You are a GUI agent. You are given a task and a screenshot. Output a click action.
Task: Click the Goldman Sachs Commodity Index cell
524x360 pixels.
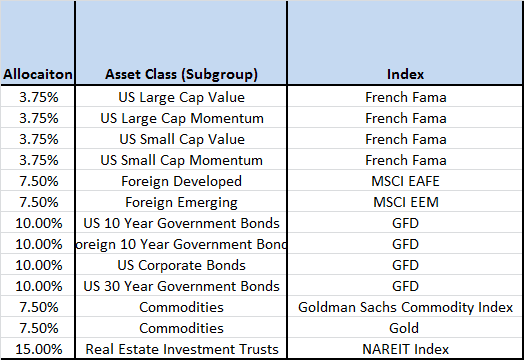(x=405, y=307)
